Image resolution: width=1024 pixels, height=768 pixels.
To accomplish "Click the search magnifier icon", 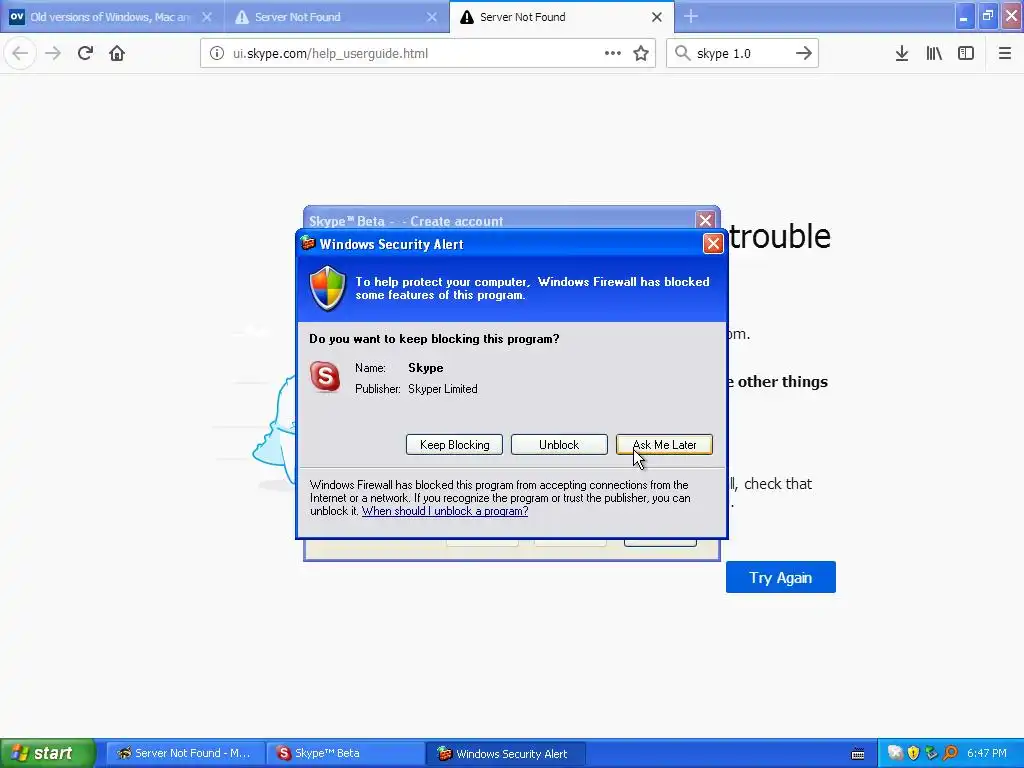I will (x=682, y=53).
